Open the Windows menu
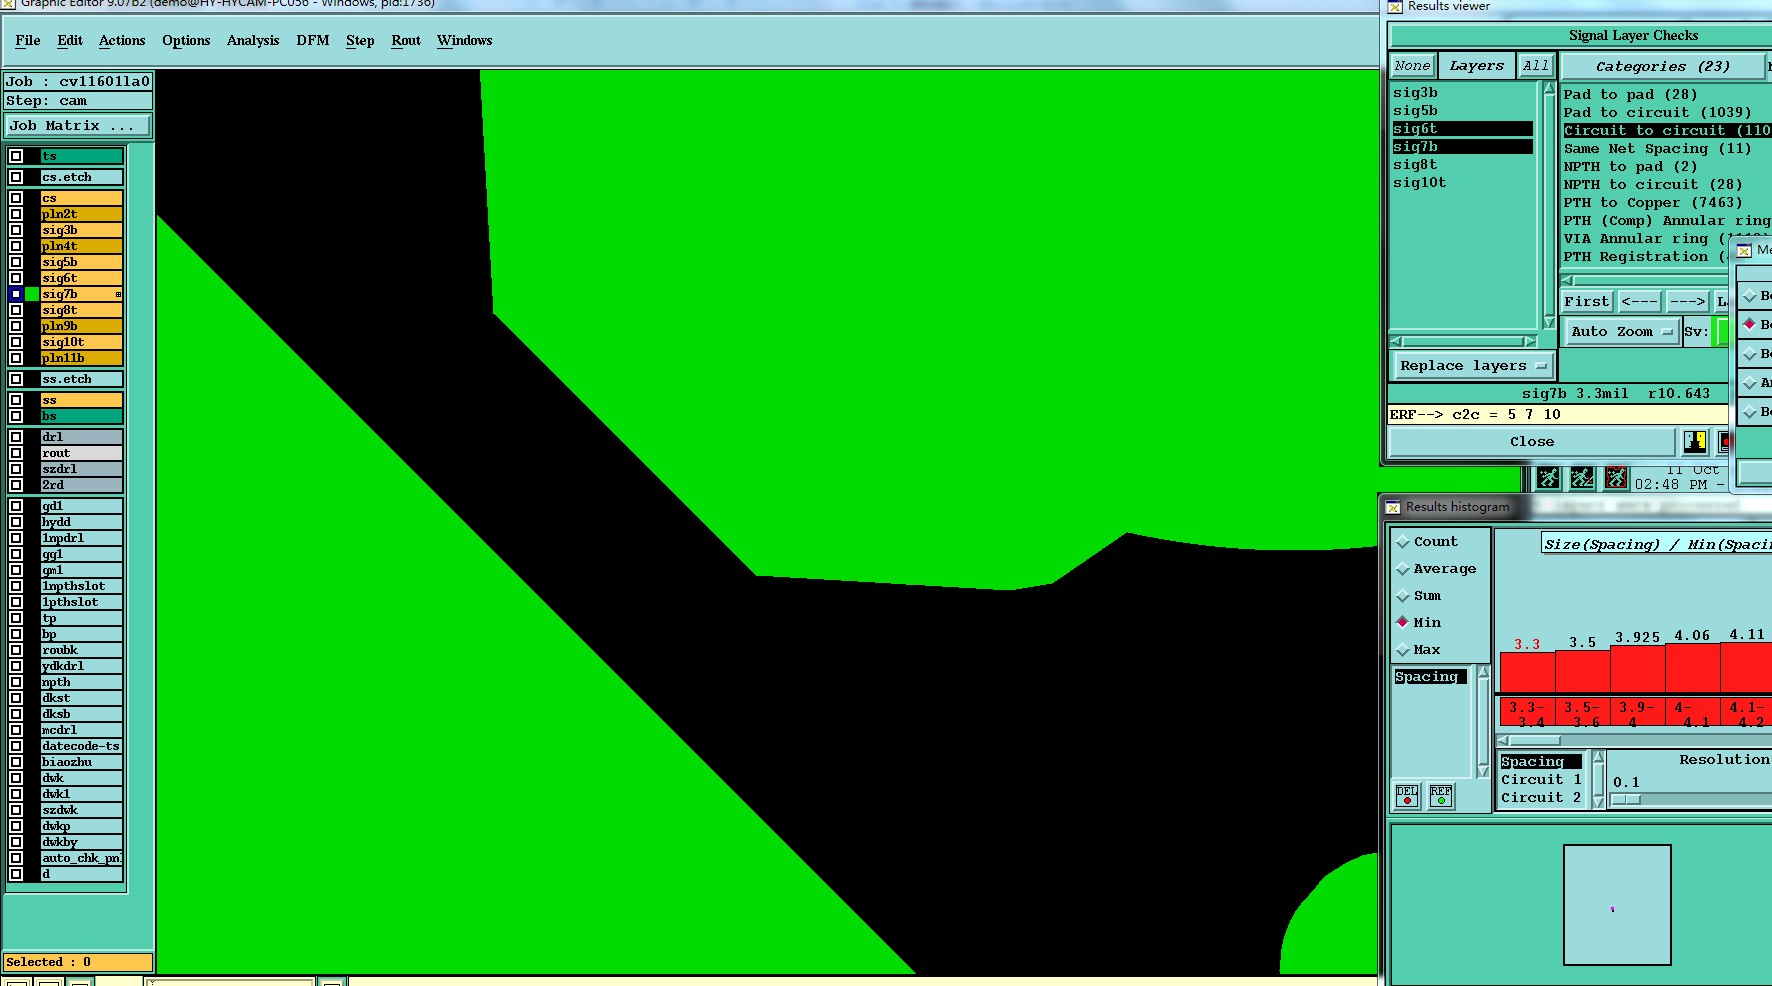 pyautogui.click(x=465, y=40)
